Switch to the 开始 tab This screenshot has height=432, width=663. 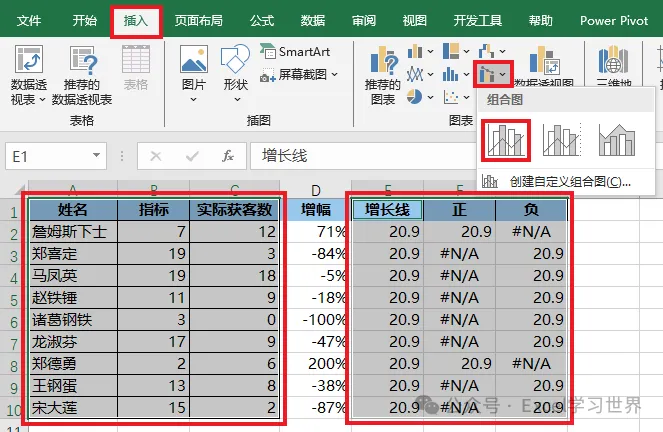[x=84, y=20]
